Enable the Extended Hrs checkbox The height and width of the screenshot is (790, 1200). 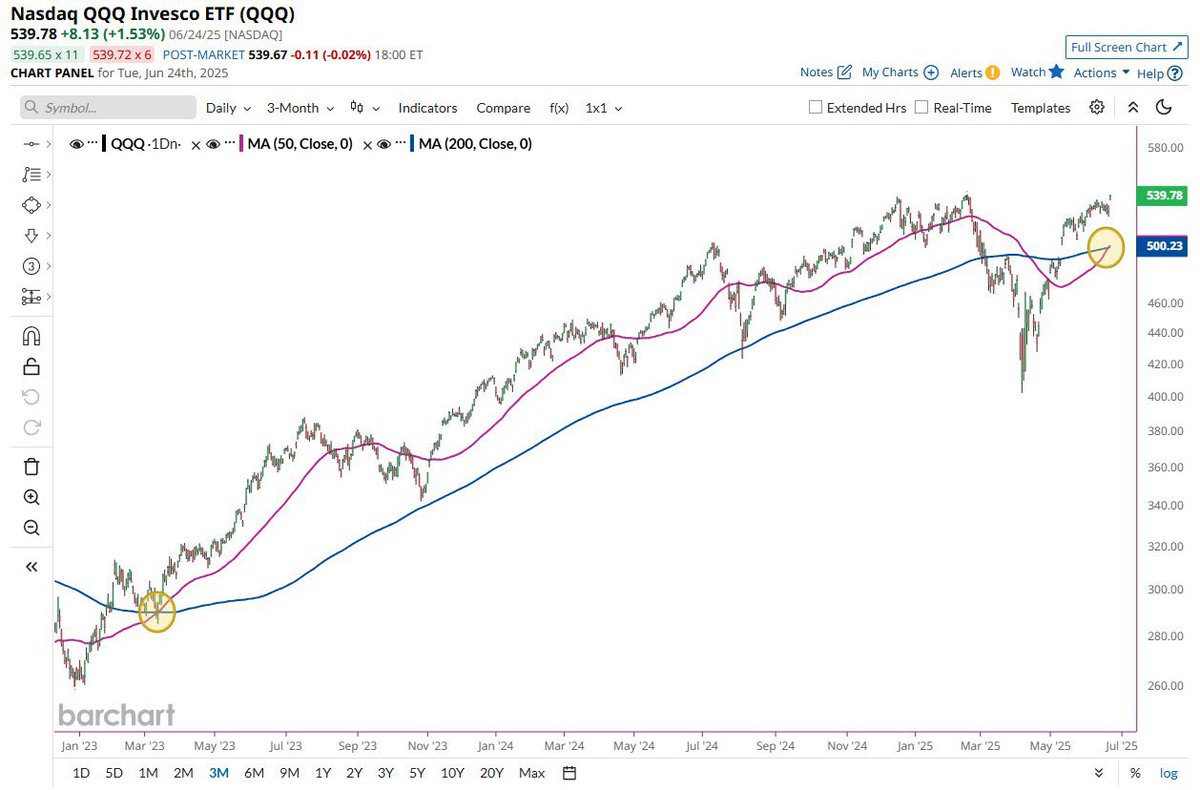815,107
